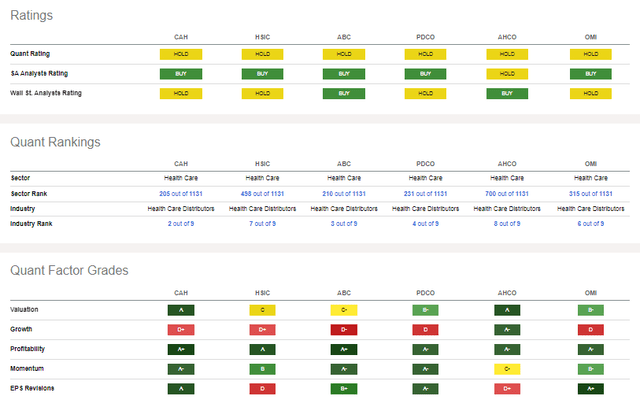
Task: Select PDCO Wall St. Analysts Rating HOLD badge
Action: 425,93
